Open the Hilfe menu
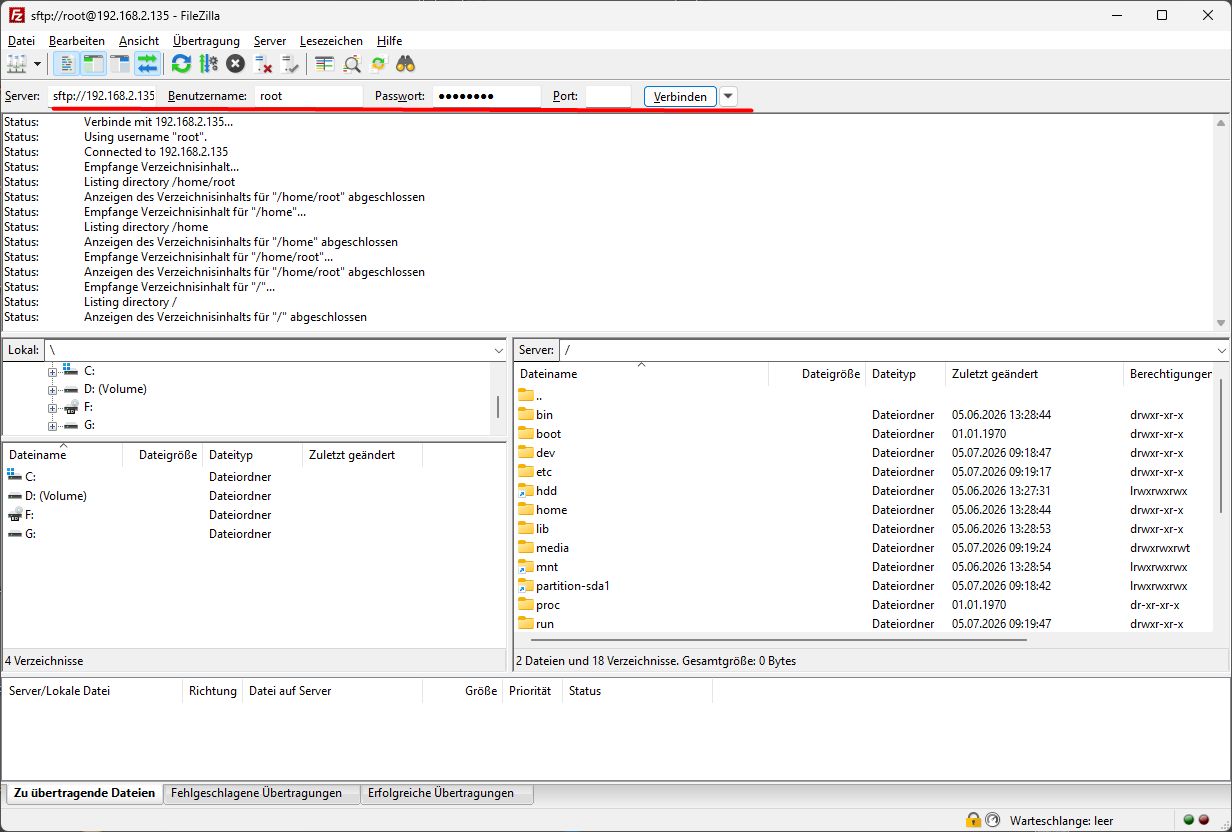This screenshot has width=1232, height=832. 390,41
